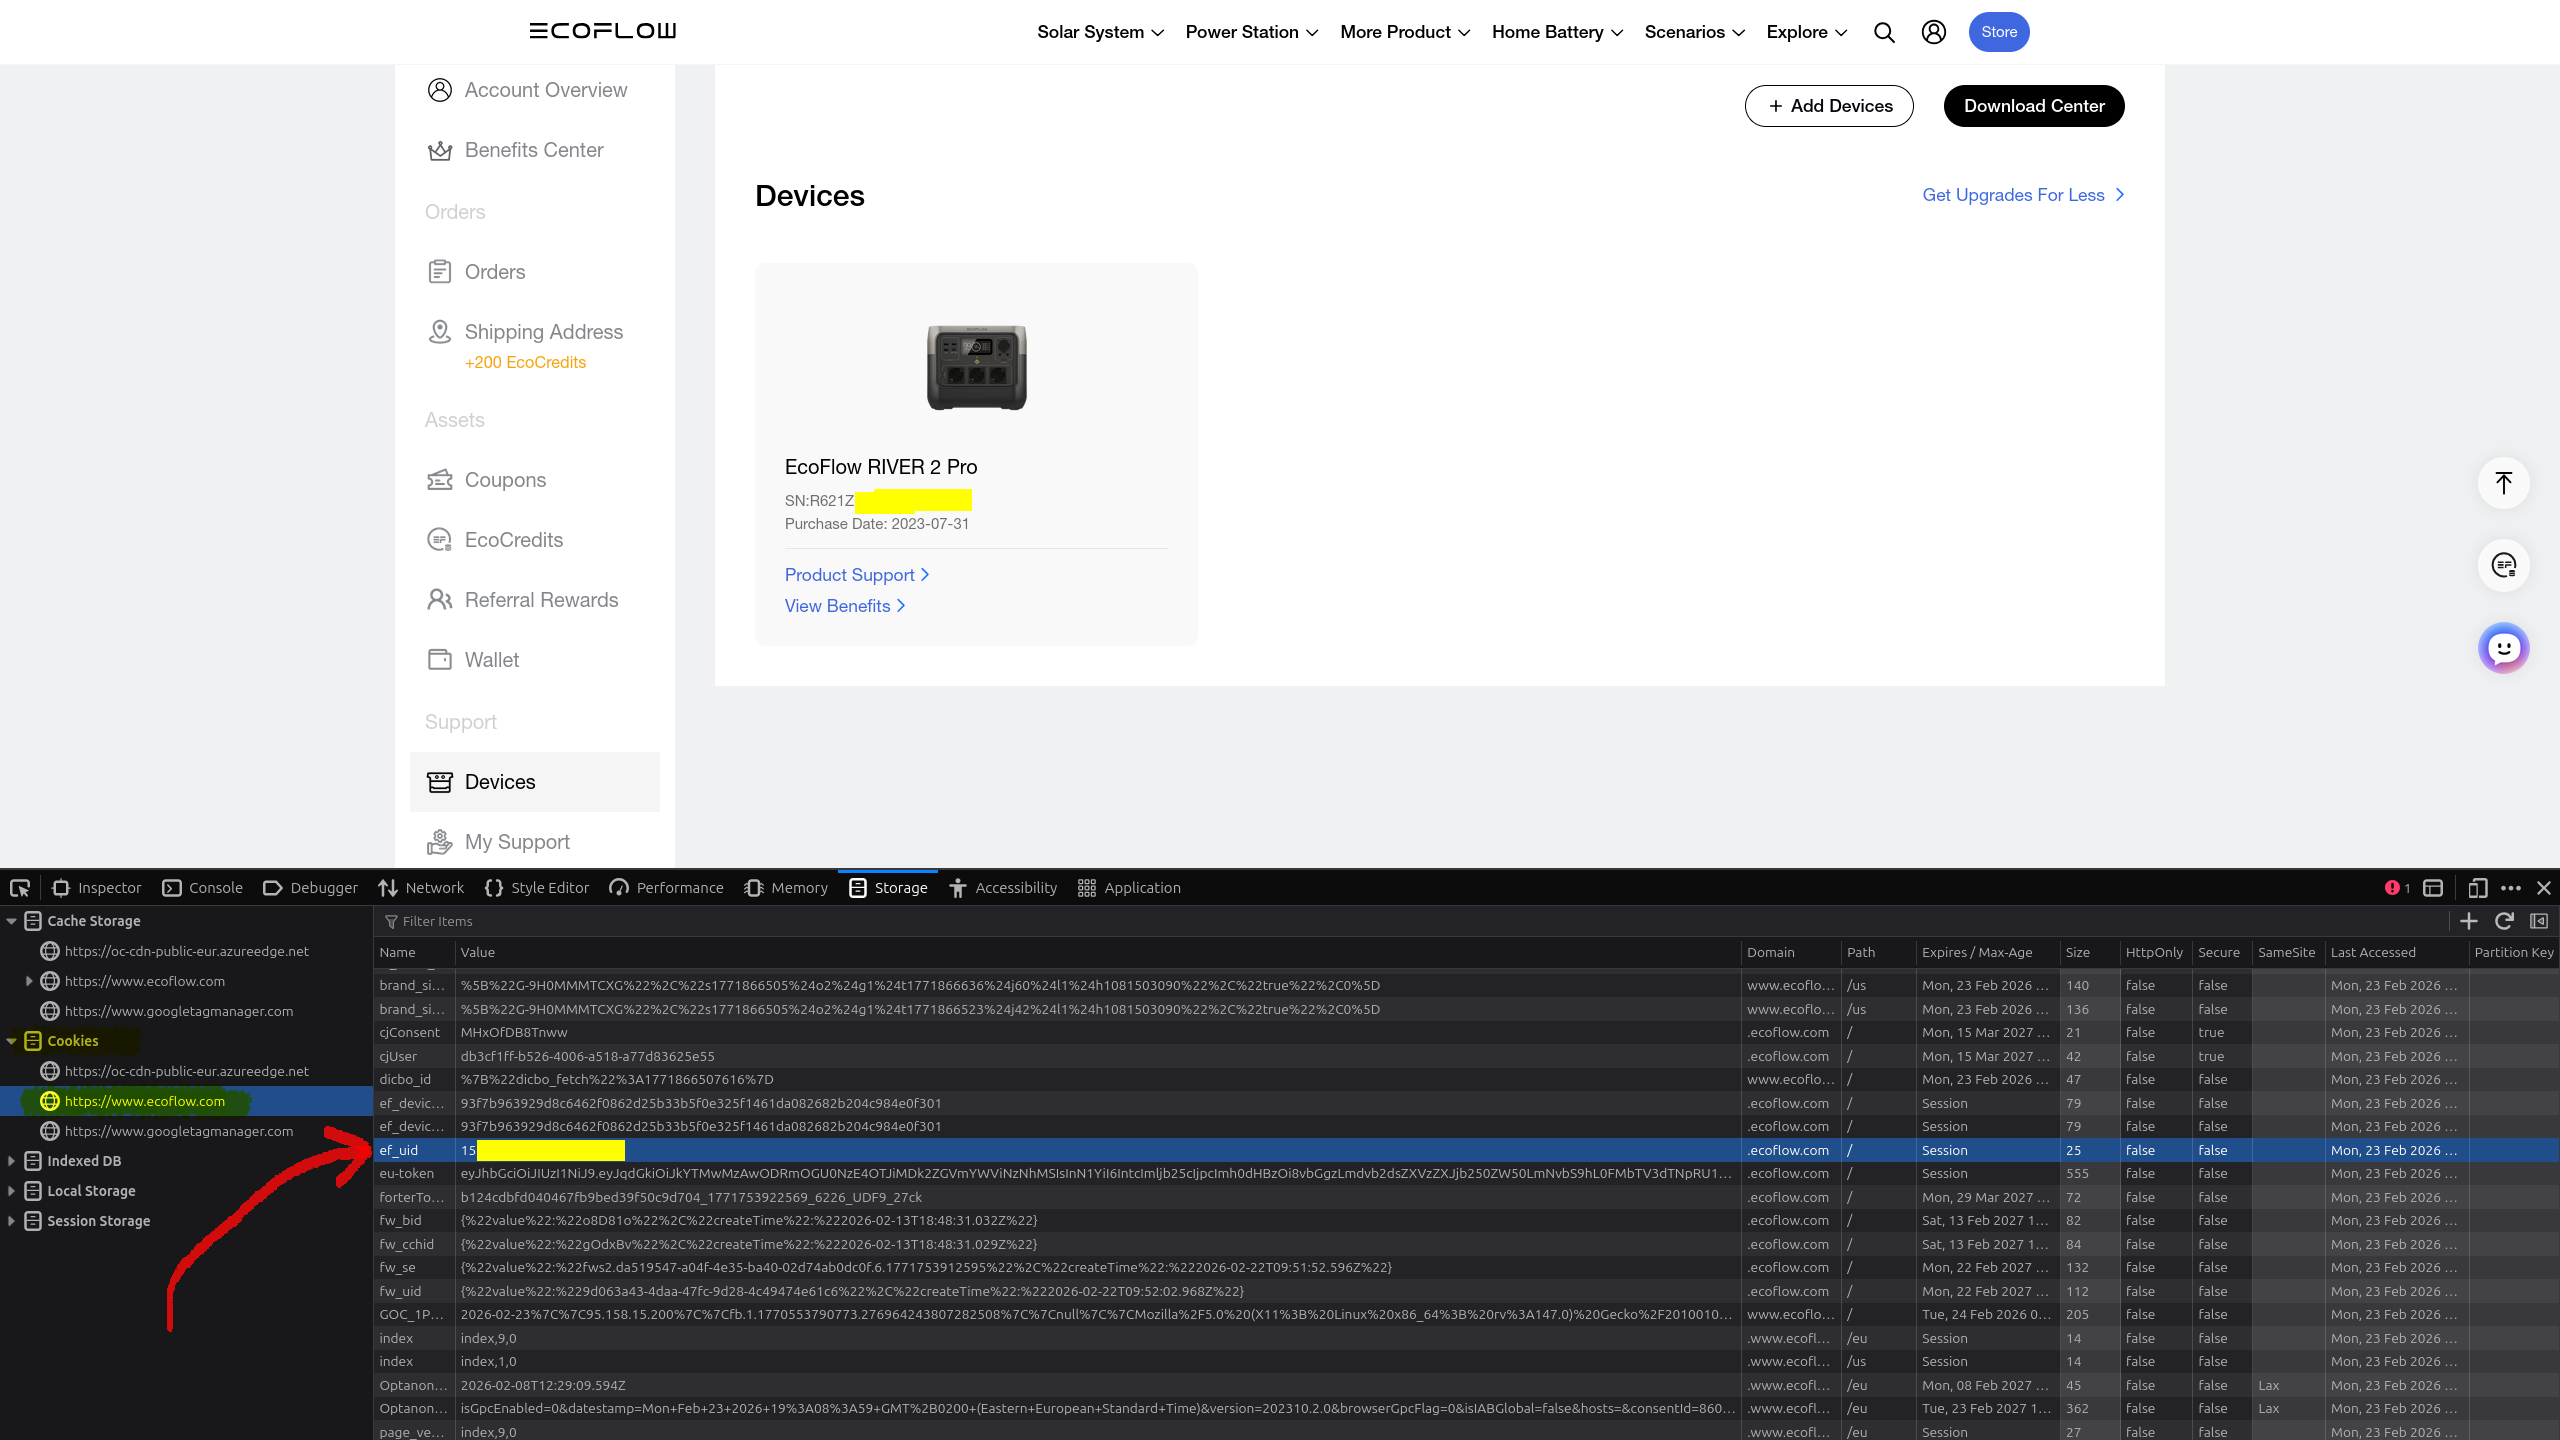2560x1440 pixels.
Task: Expand the Indexed DB tree node
Action: point(11,1161)
